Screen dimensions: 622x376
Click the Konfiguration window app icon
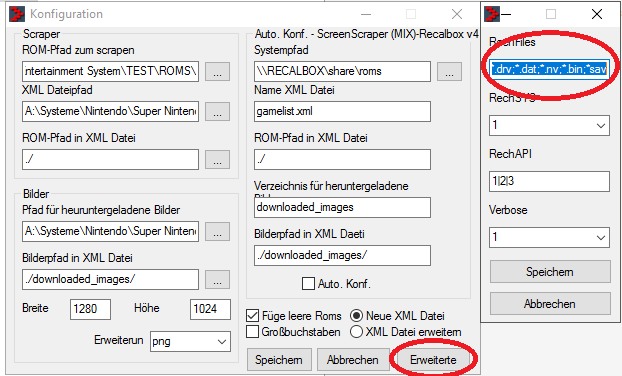coord(17,14)
